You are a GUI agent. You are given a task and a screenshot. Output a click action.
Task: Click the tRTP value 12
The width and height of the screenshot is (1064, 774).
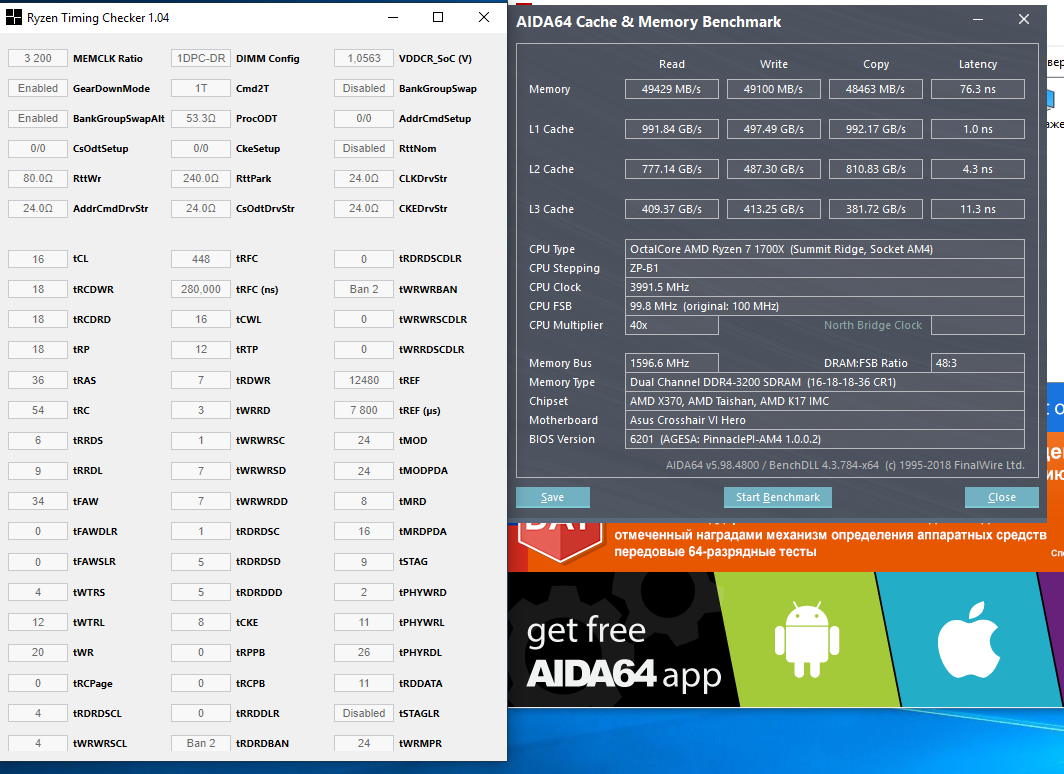pyautogui.click(x=201, y=349)
